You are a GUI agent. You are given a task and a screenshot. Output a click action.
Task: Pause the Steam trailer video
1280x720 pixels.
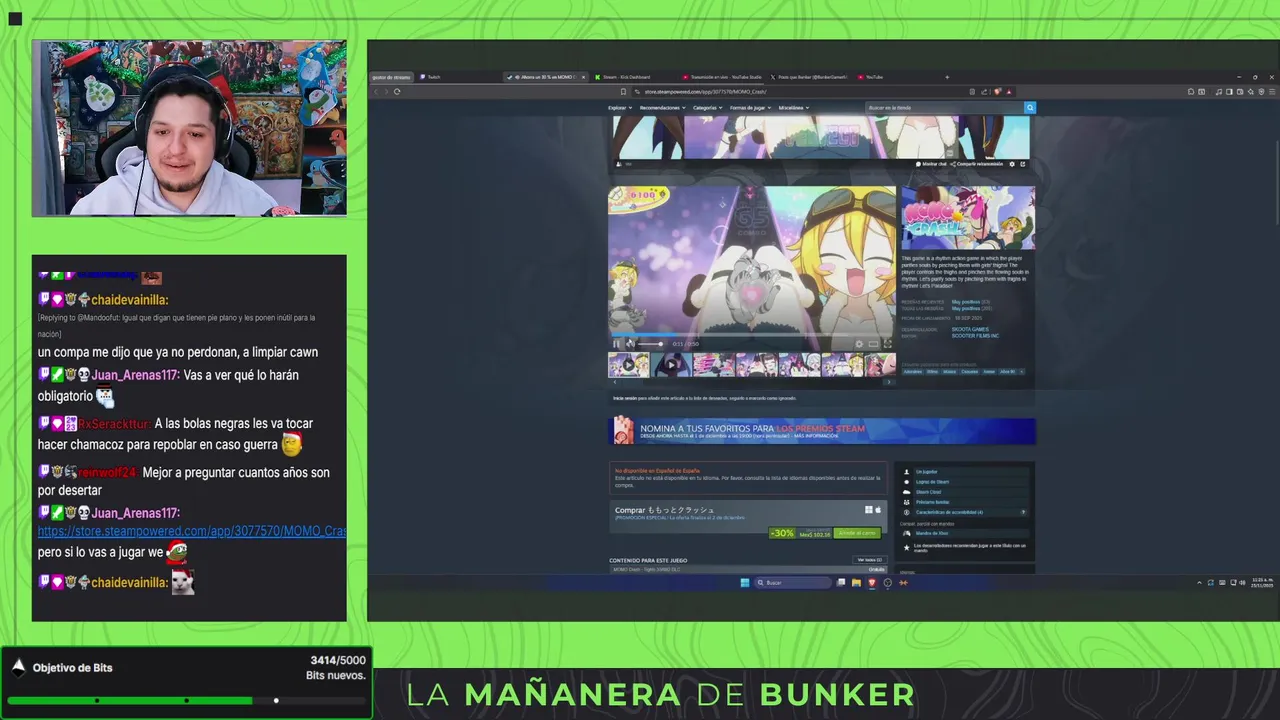tap(617, 344)
